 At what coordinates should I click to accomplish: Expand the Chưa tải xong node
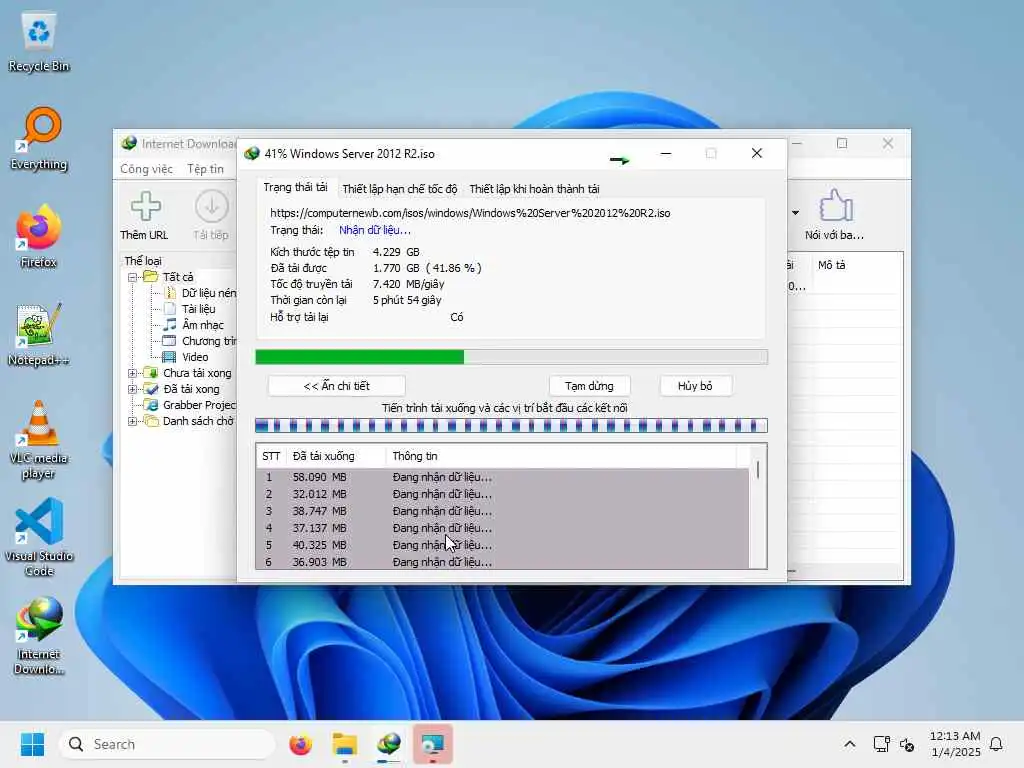coord(133,373)
